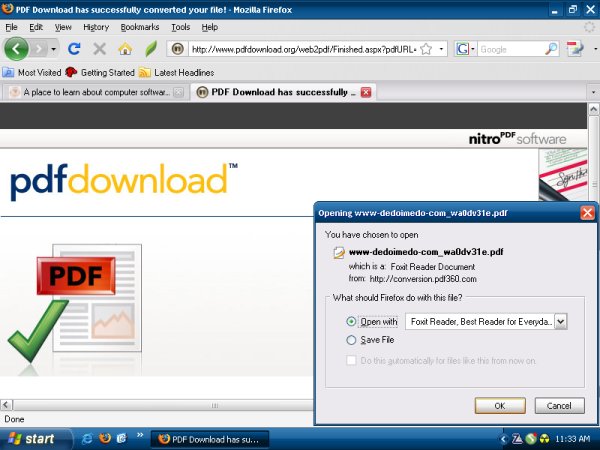This screenshot has height=450, width=600.
Task: Expand Quick Launch overflow chevron
Action: point(140,435)
